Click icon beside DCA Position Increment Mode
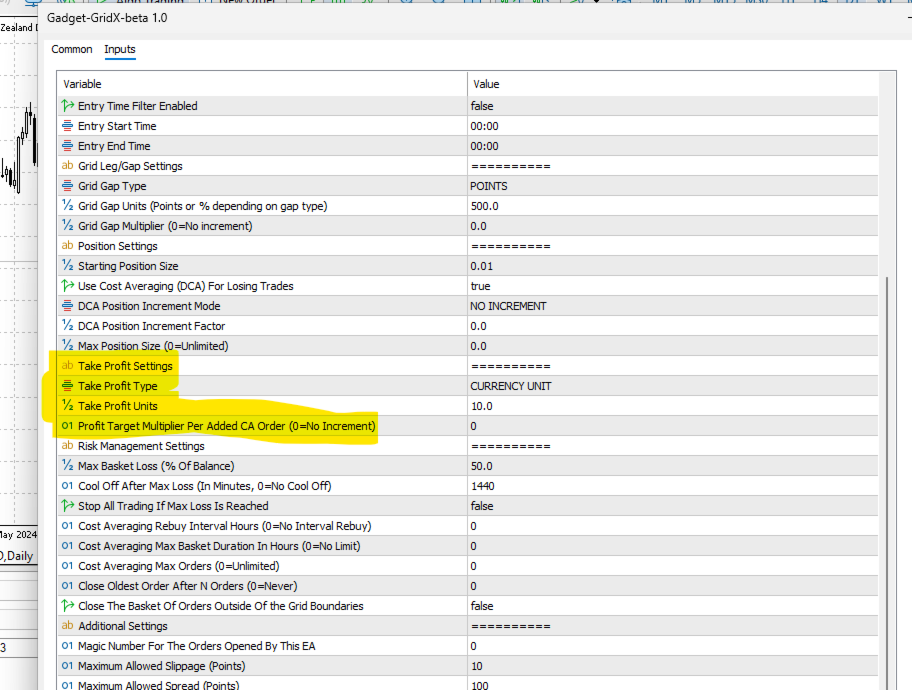 coord(67,305)
